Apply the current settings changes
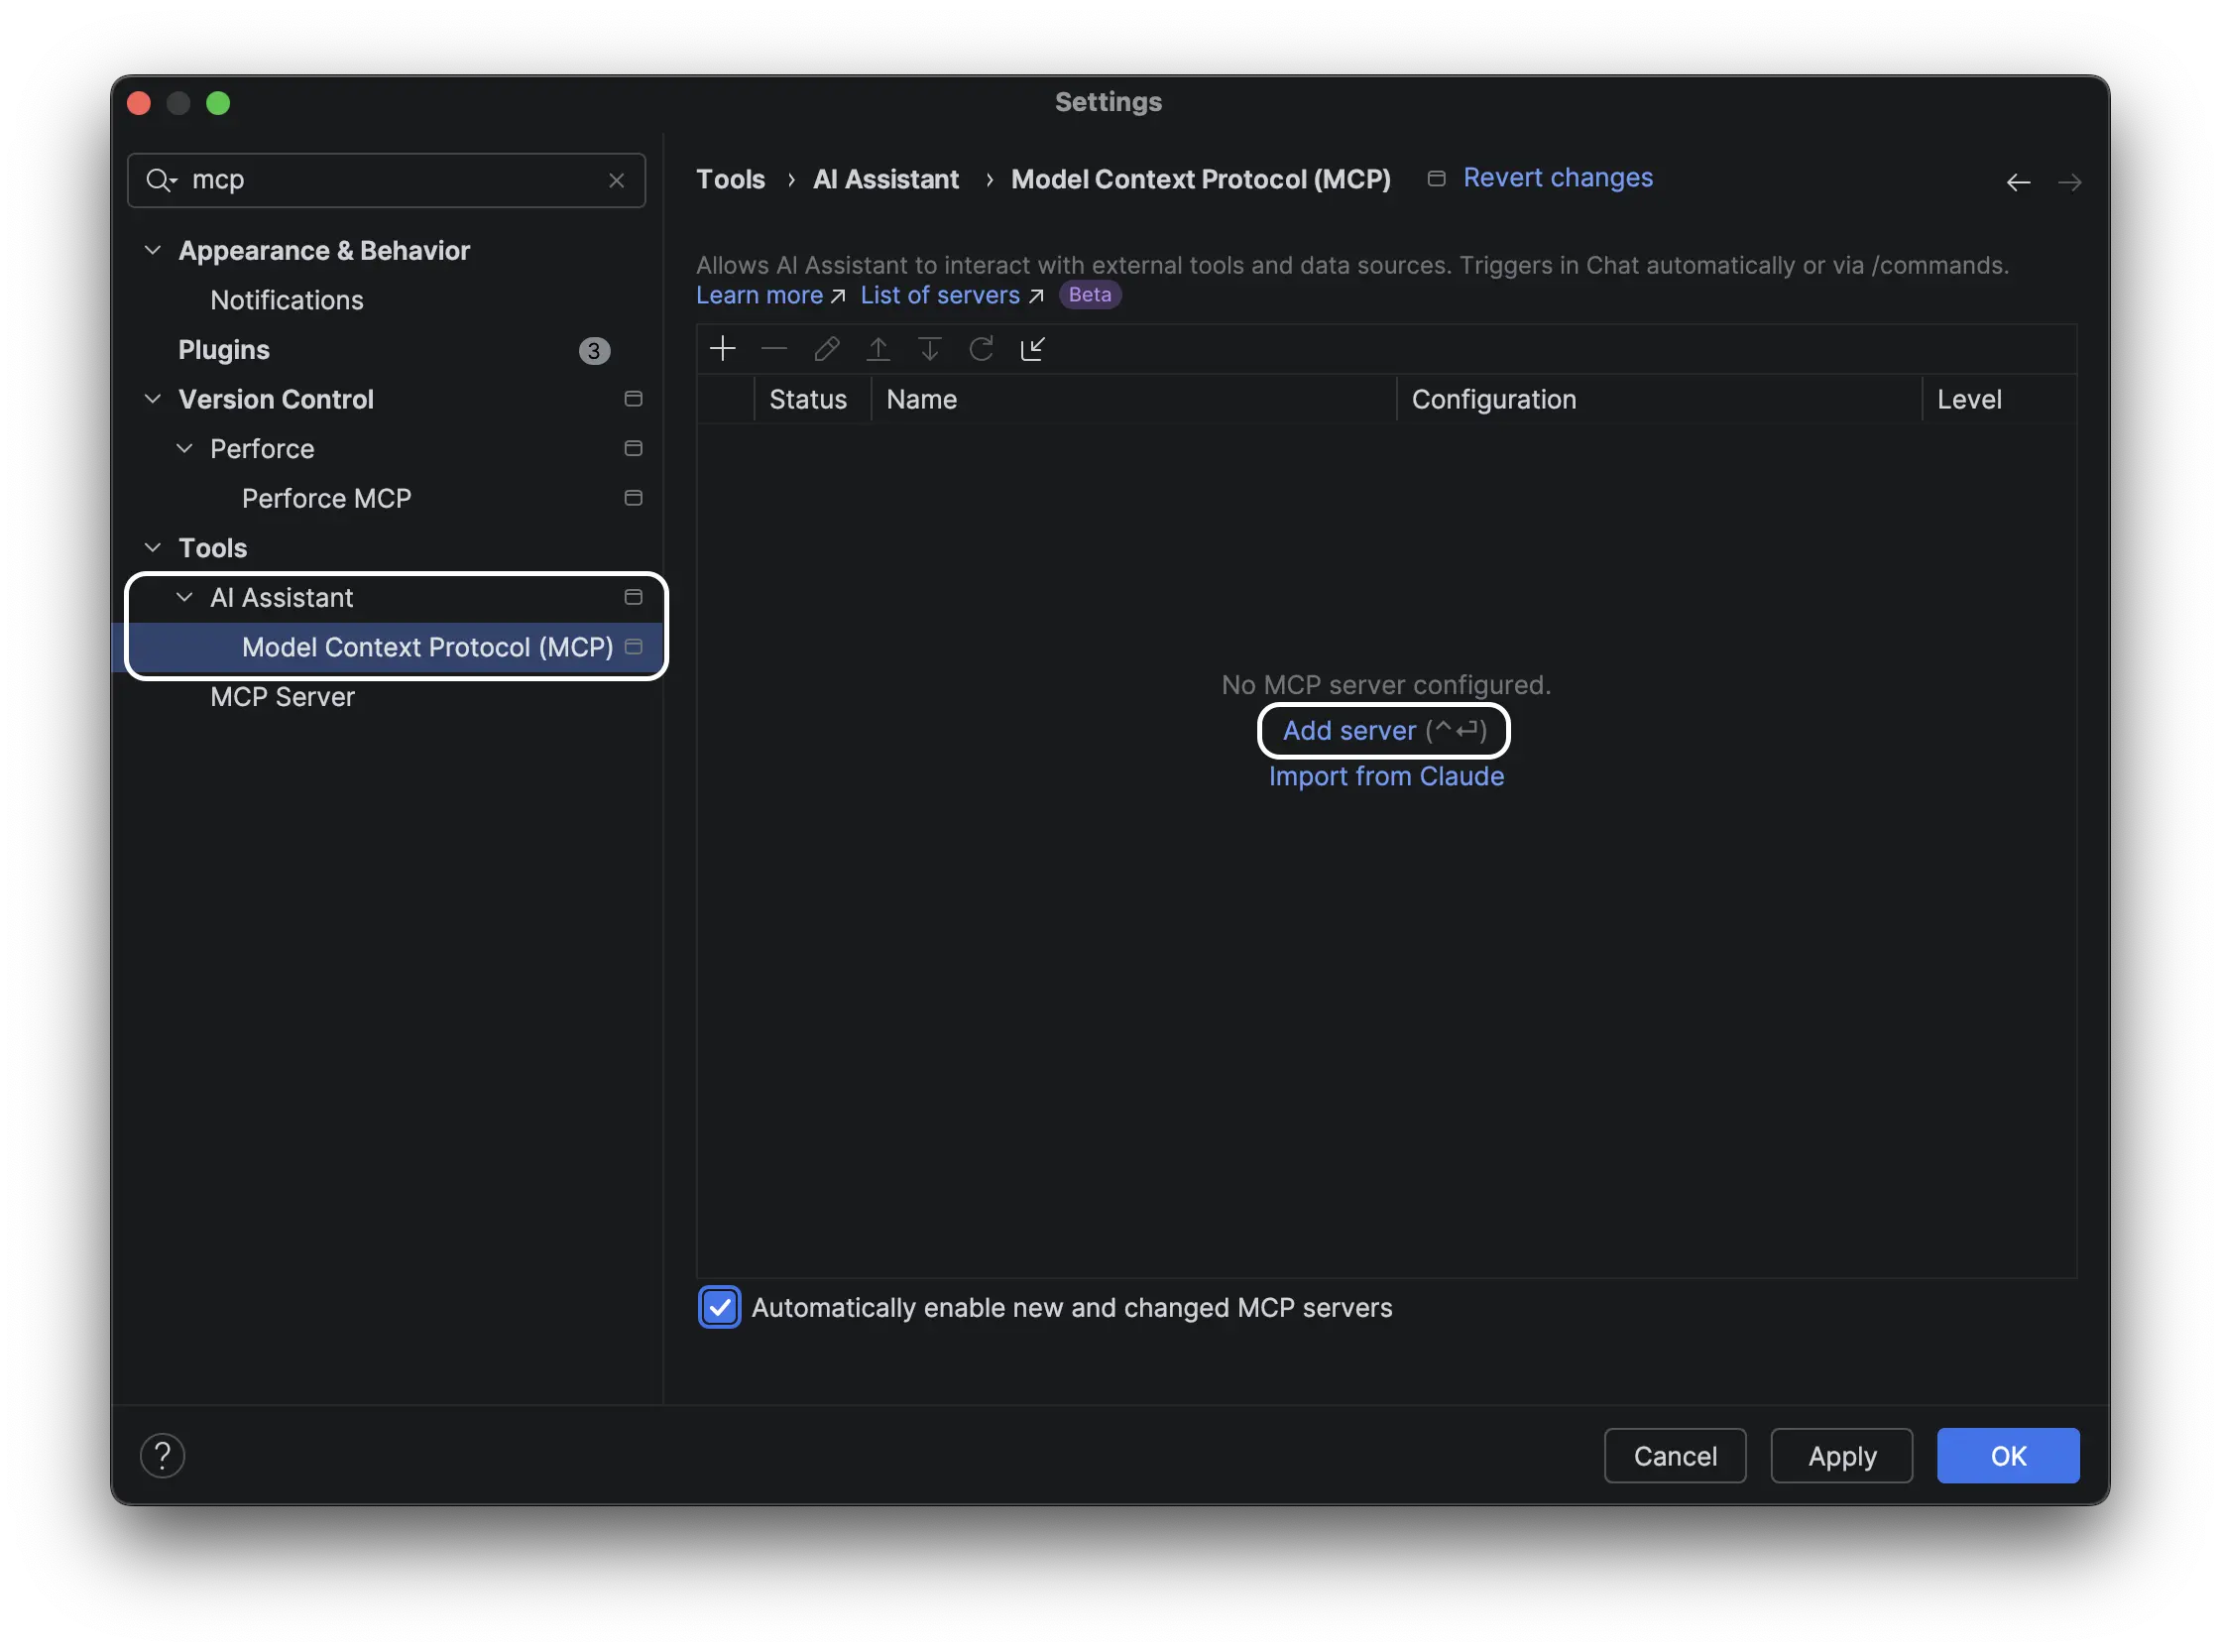 [1841, 1455]
